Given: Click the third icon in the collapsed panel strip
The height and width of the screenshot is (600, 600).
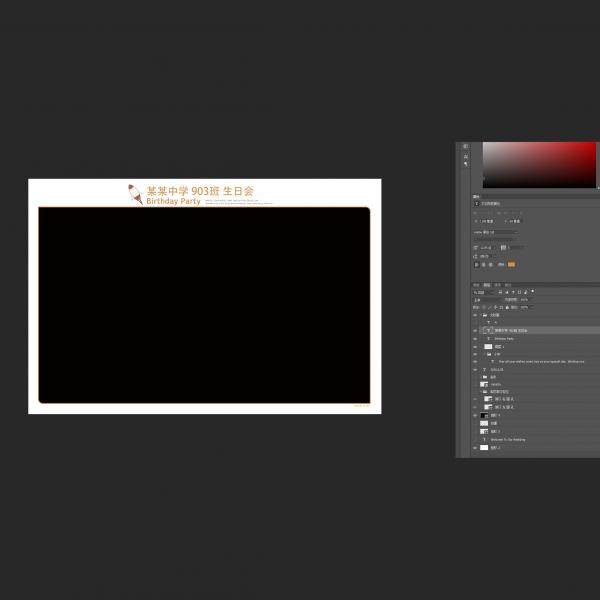Looking at the screenshot, I should coord(466,164).
